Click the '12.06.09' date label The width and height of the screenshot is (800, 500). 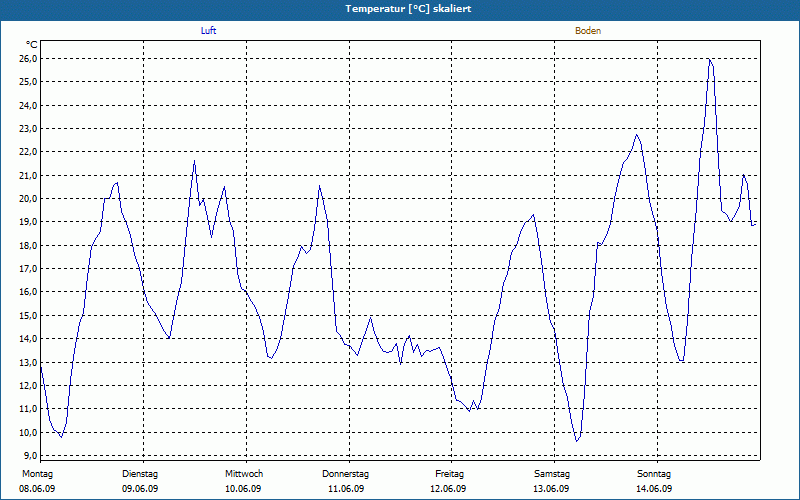point(448,489)
